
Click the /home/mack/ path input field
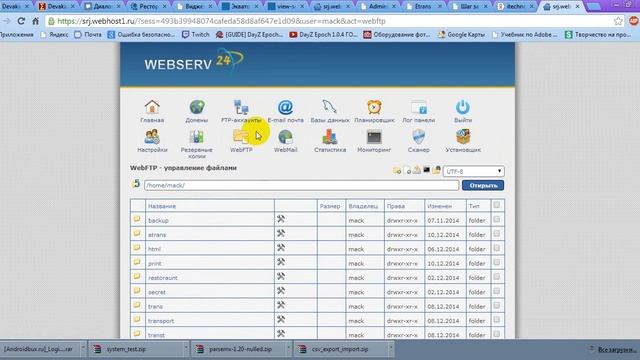point(301,185)
